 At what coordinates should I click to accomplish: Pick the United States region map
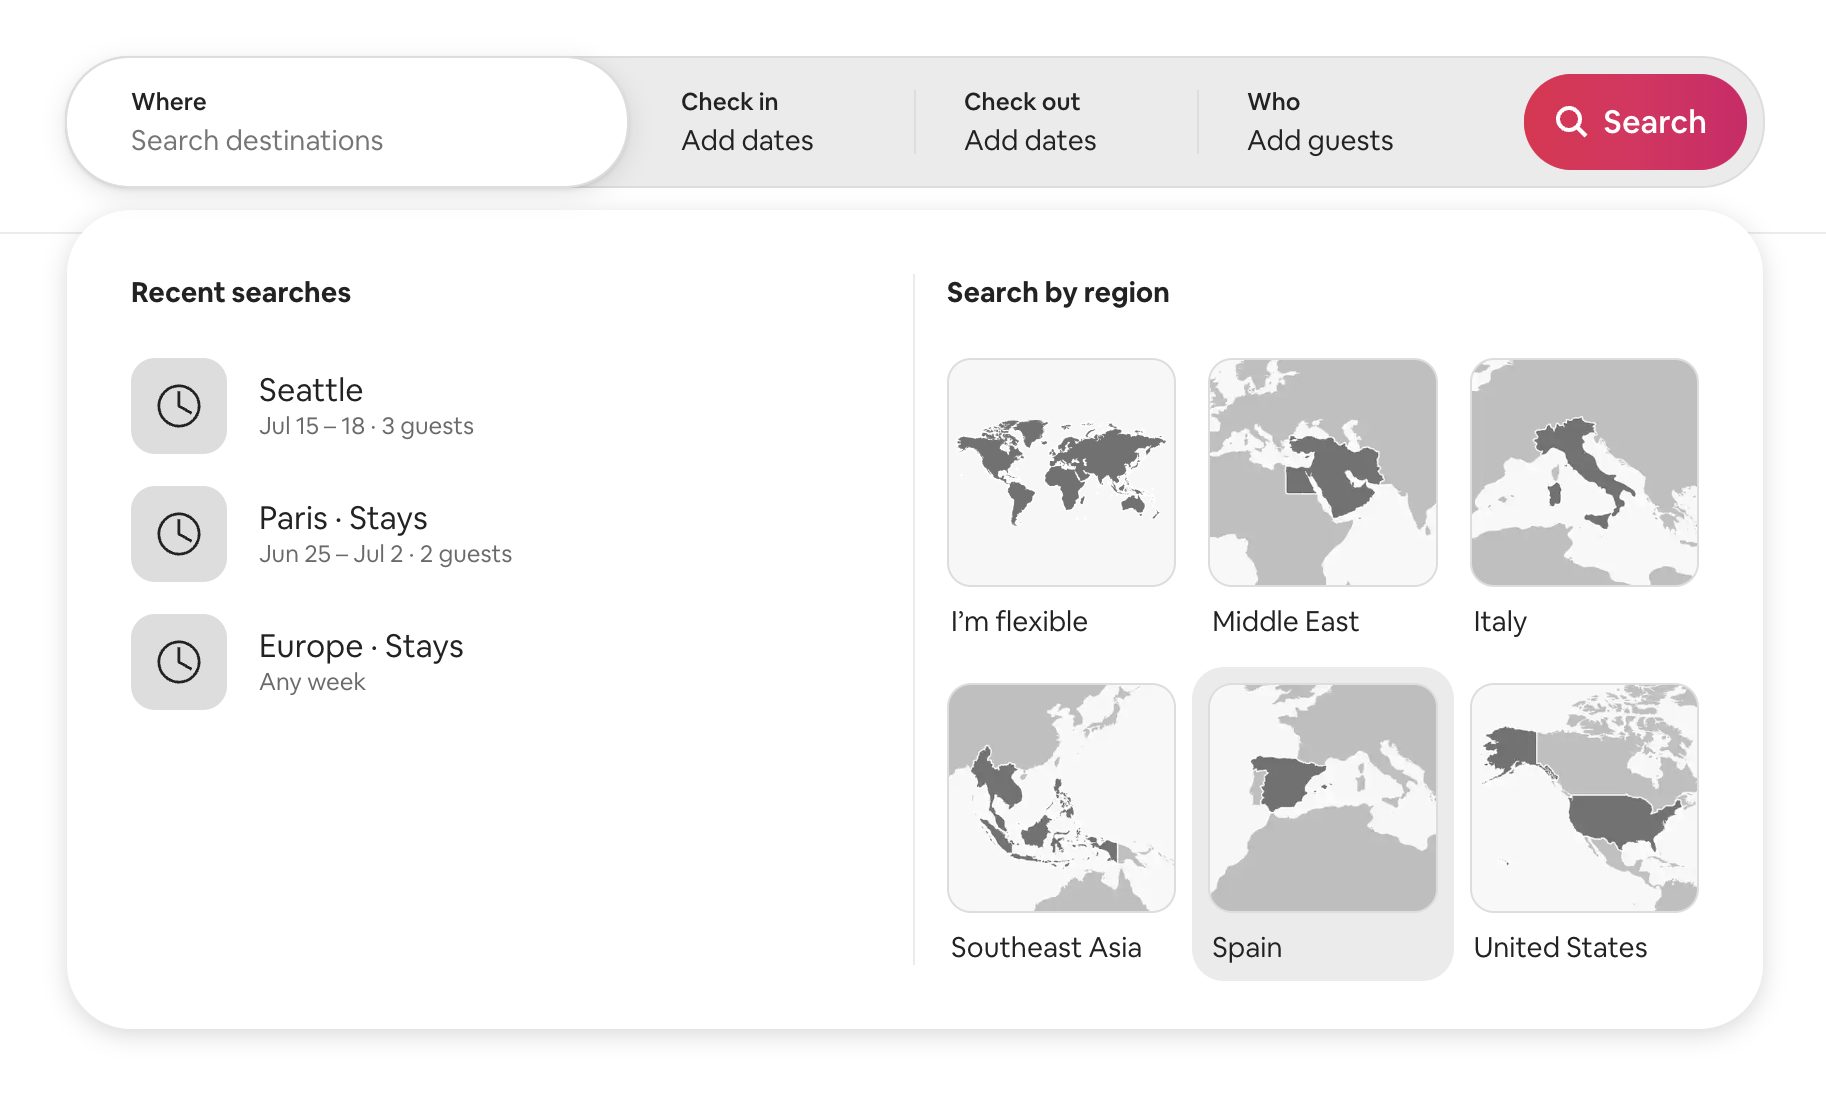coord(1584,798)
